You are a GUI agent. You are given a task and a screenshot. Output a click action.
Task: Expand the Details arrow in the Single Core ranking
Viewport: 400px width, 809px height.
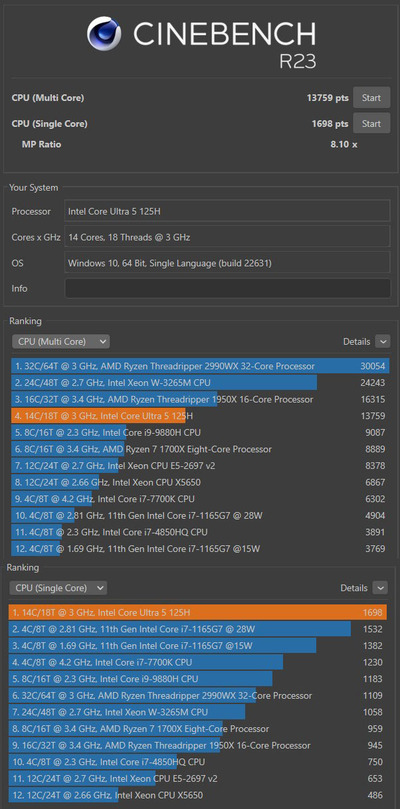point(380,588)
